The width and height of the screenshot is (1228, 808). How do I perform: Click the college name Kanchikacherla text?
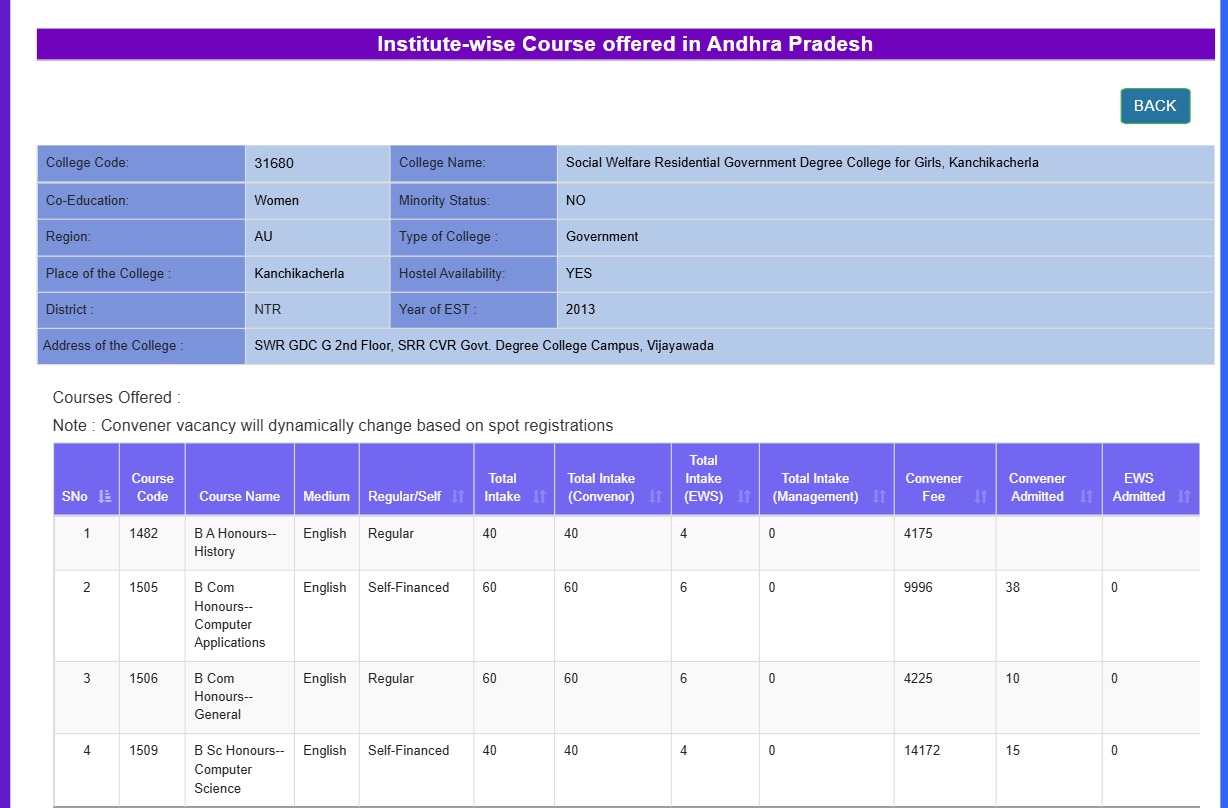(802, 163)
